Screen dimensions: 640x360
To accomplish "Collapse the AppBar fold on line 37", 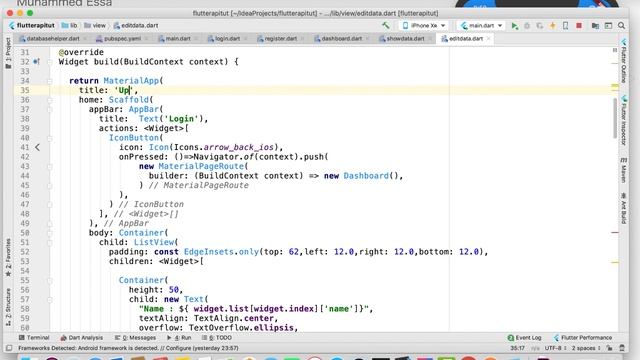I will [50, 109].
